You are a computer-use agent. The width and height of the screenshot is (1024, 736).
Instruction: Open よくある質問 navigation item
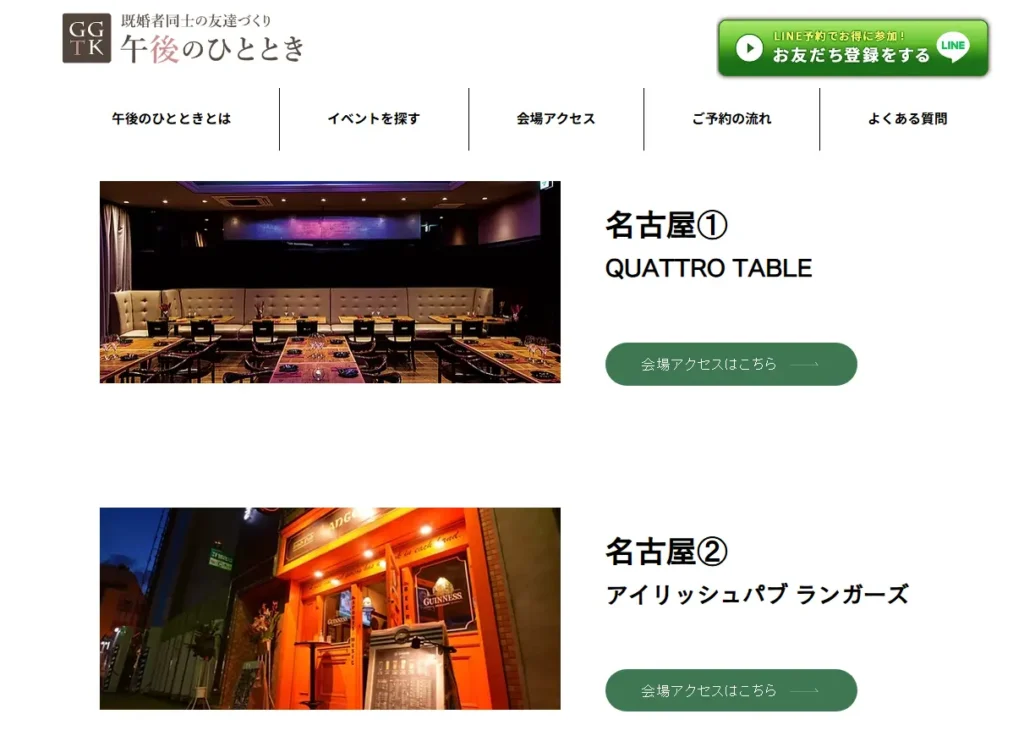(x=907, y=119)
